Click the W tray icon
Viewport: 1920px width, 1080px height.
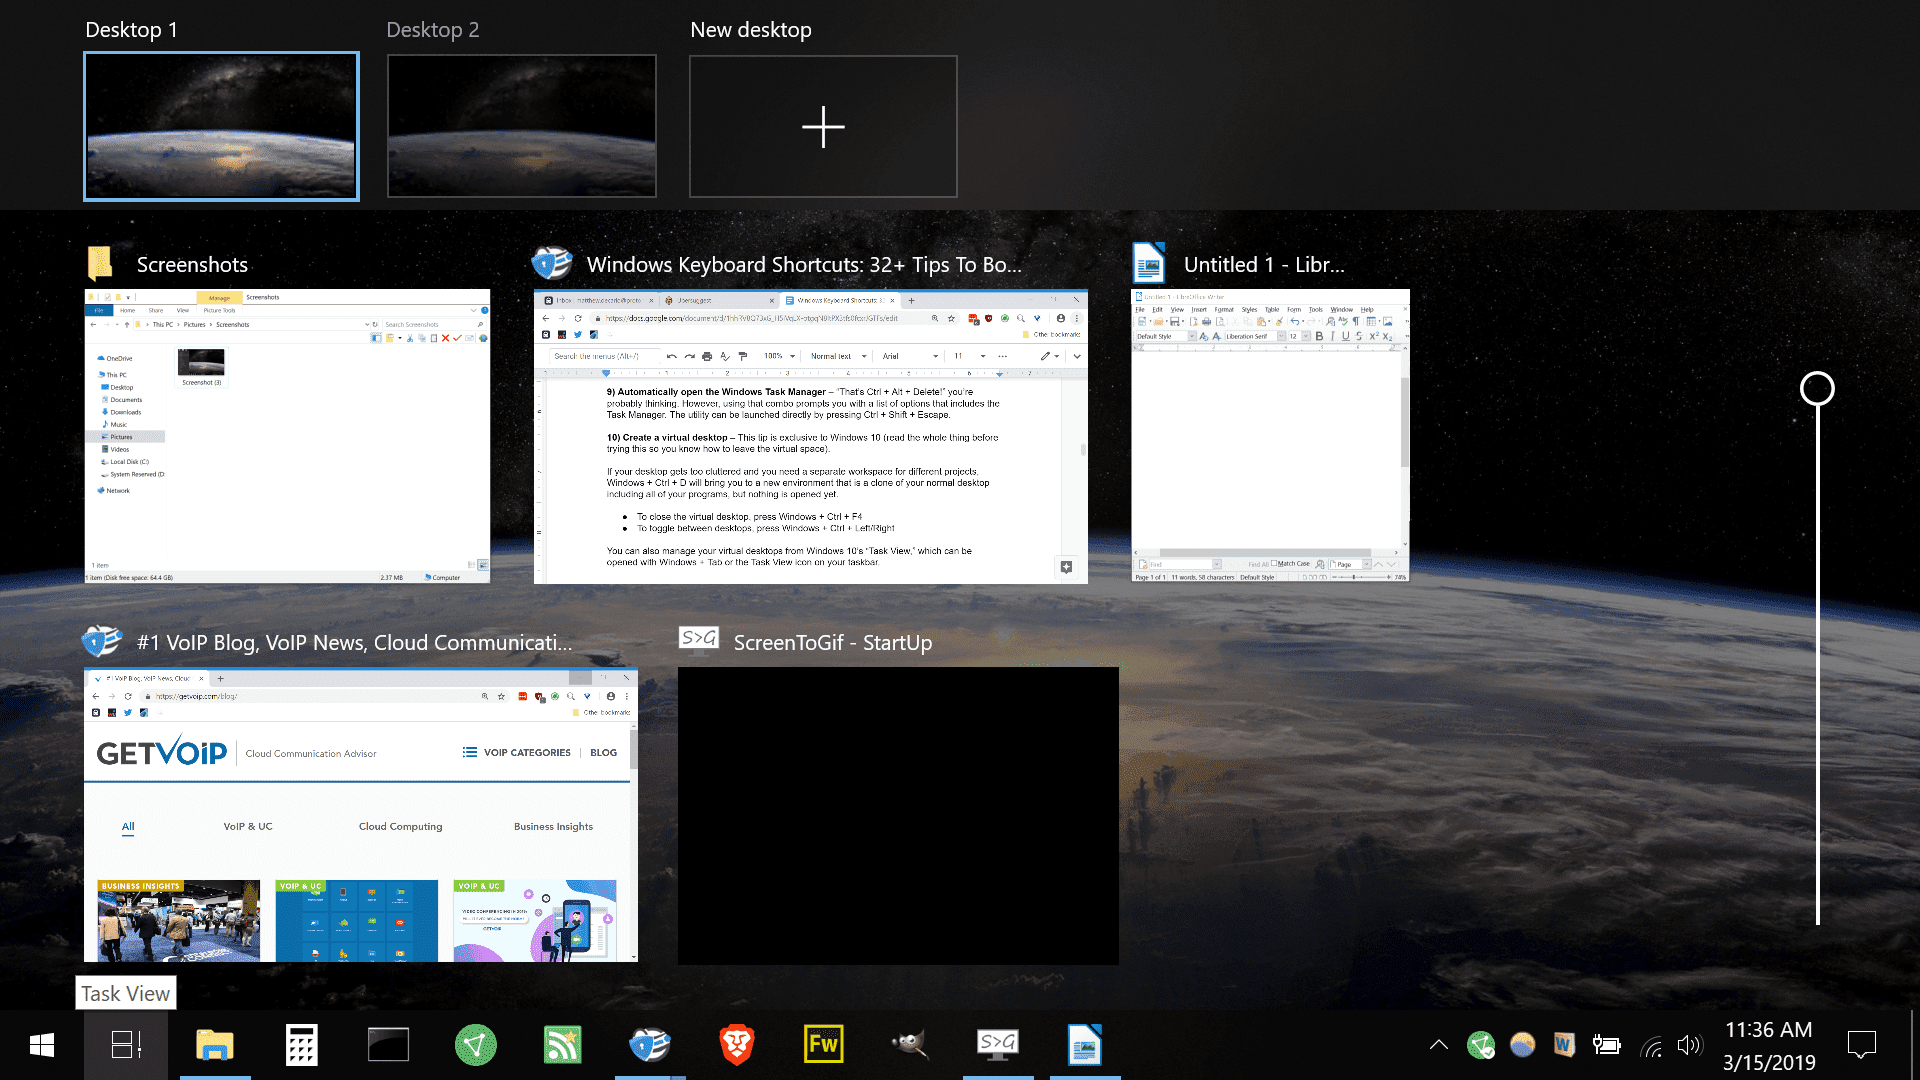coord(1564,1045)
